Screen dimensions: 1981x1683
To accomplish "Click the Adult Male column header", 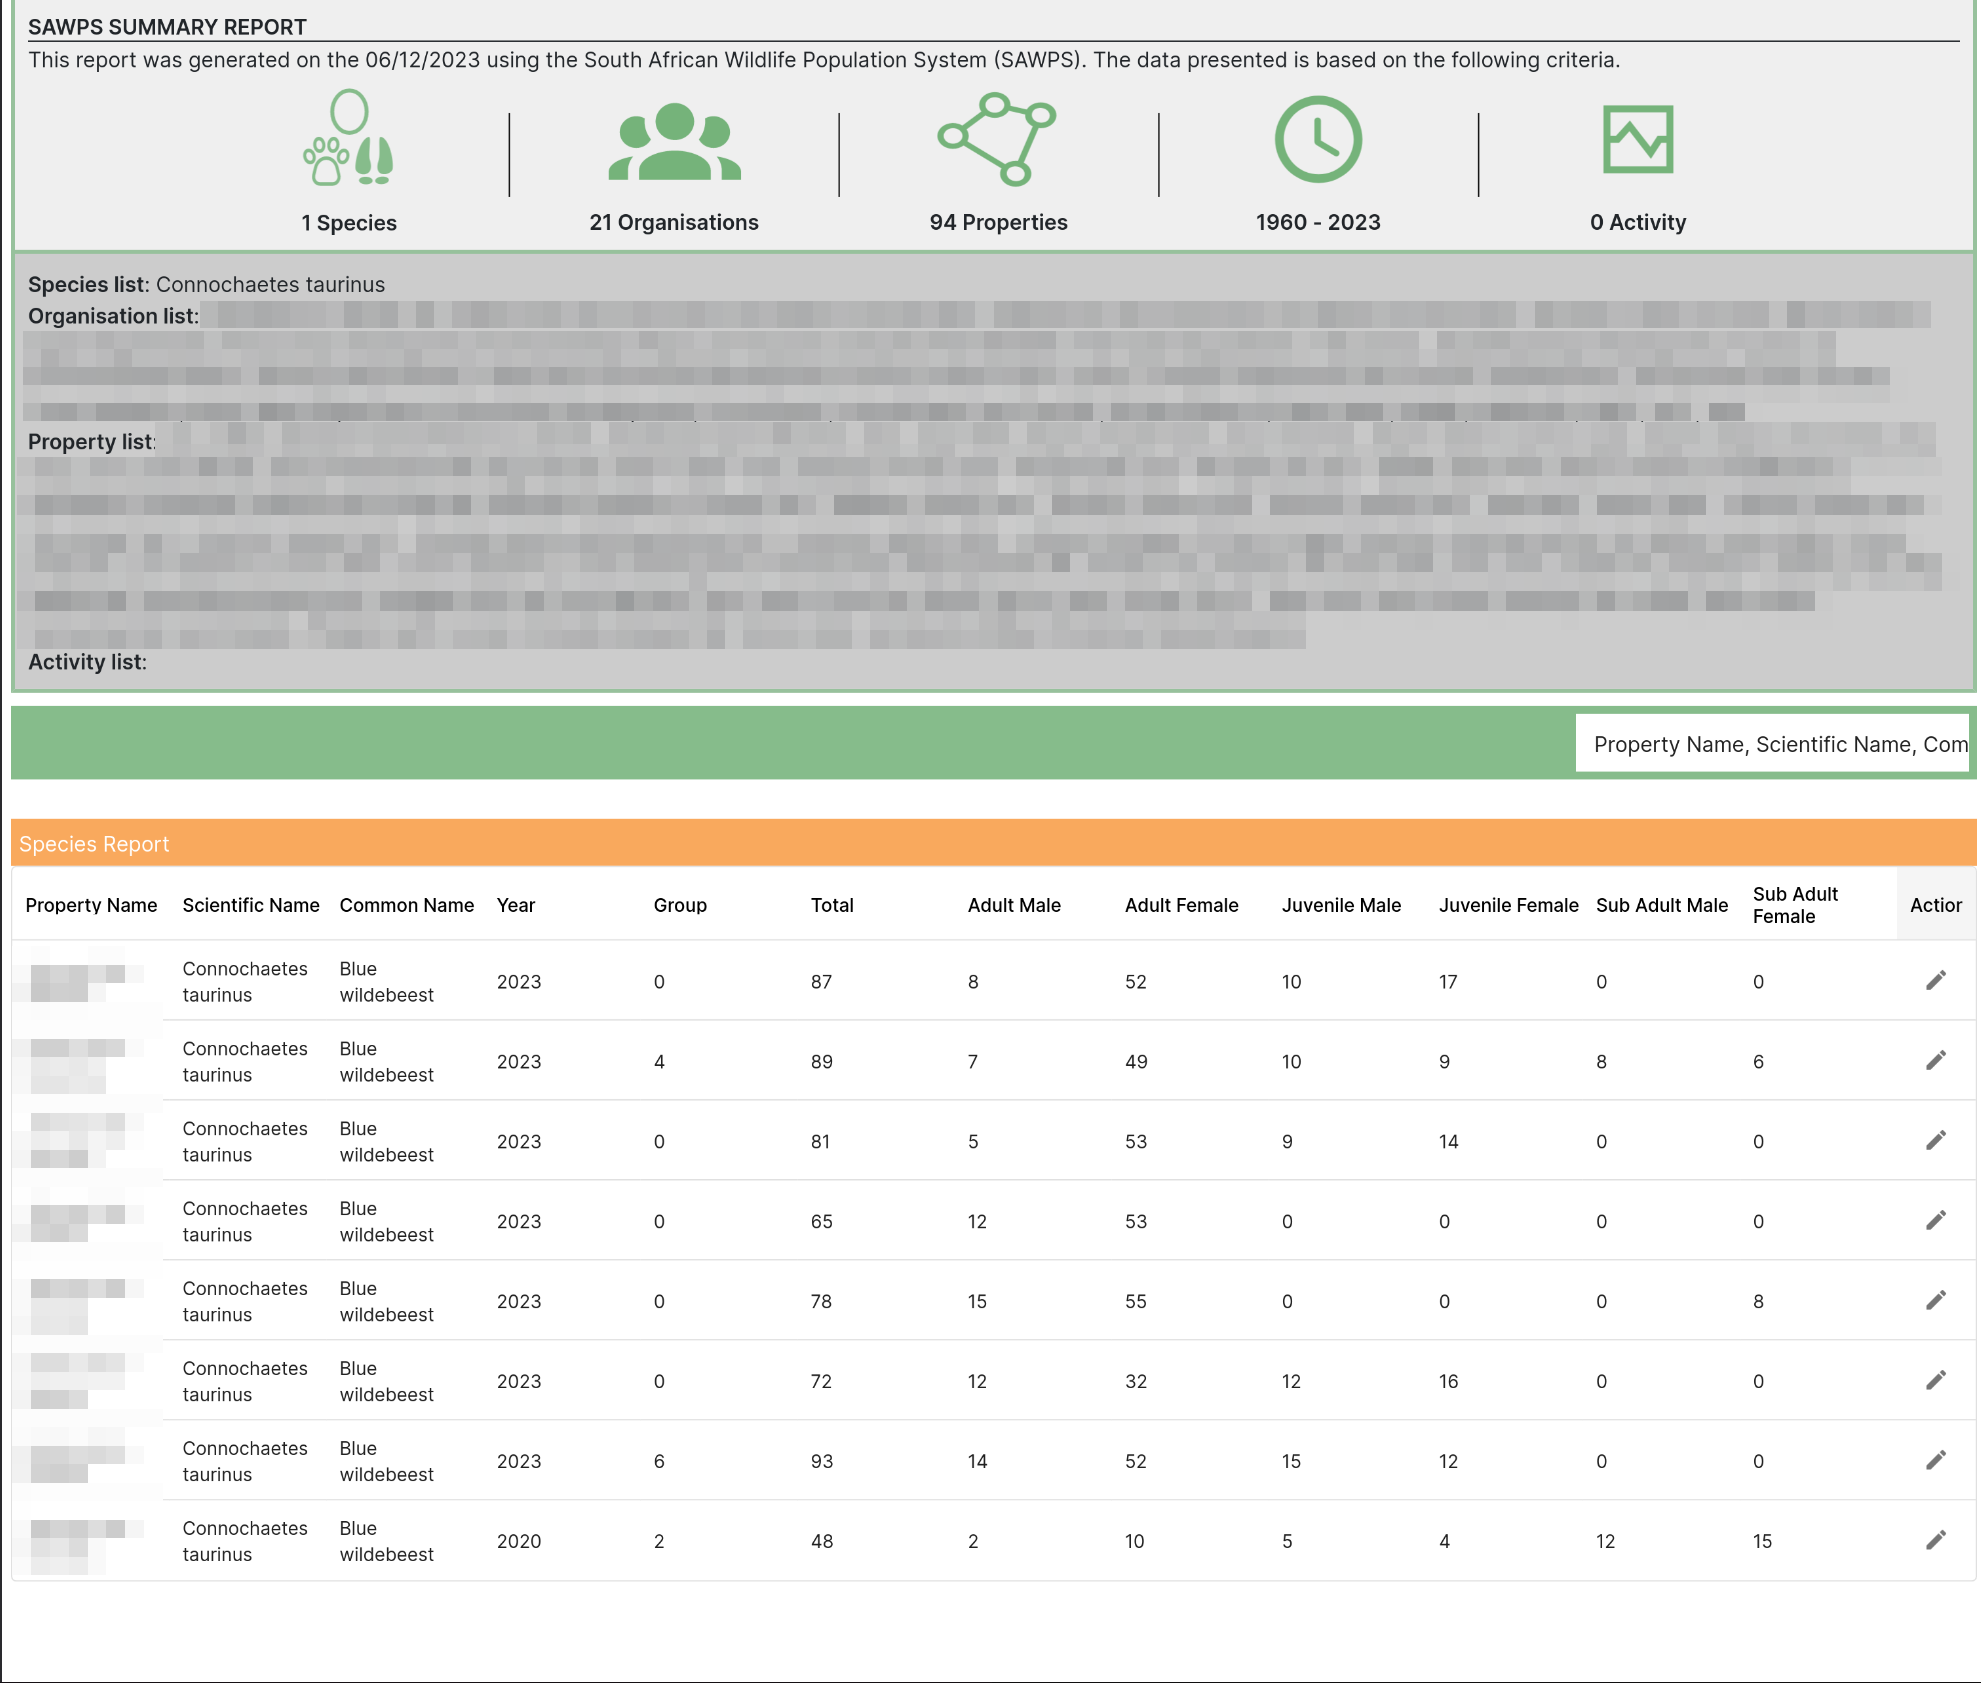I will tap(1014, 905).
